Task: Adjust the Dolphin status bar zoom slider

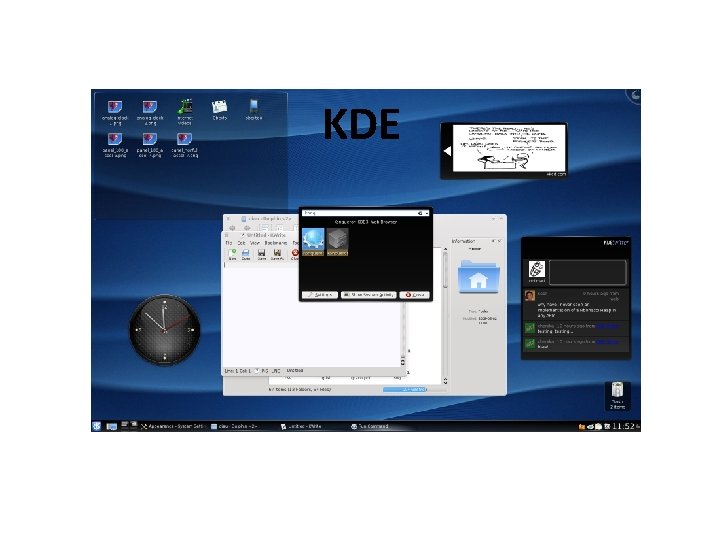Action: tap(414, 389)
